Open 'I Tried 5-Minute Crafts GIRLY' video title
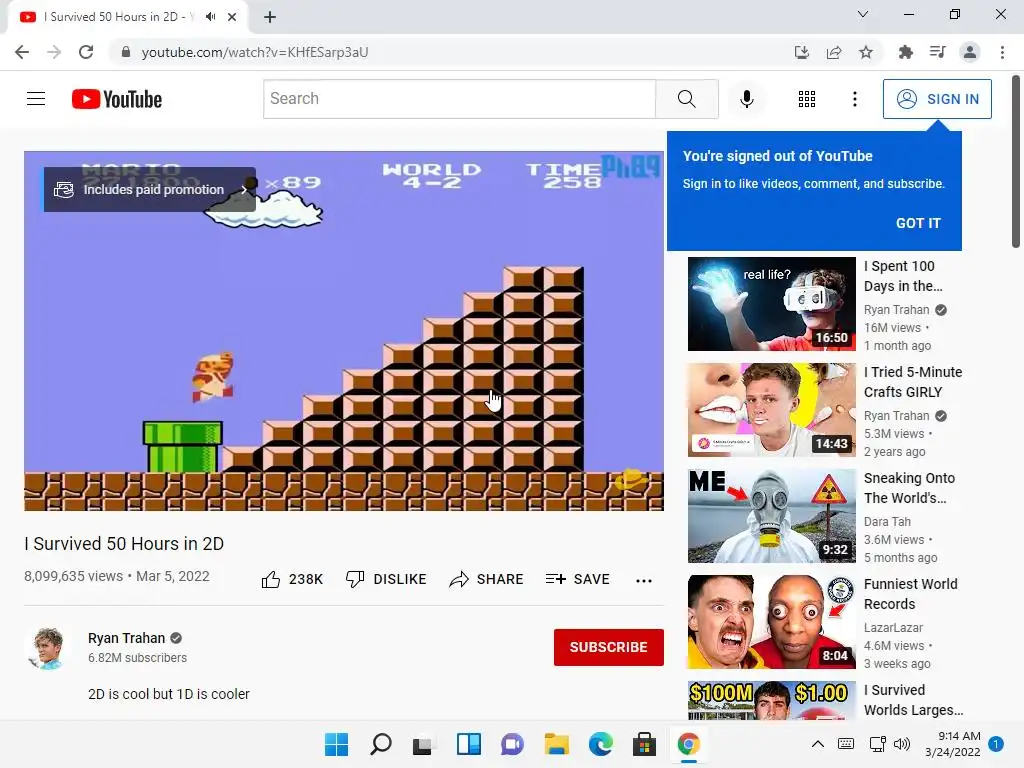Image resolution: width=1024 pixels, height=768 pixels. point(913,382)
